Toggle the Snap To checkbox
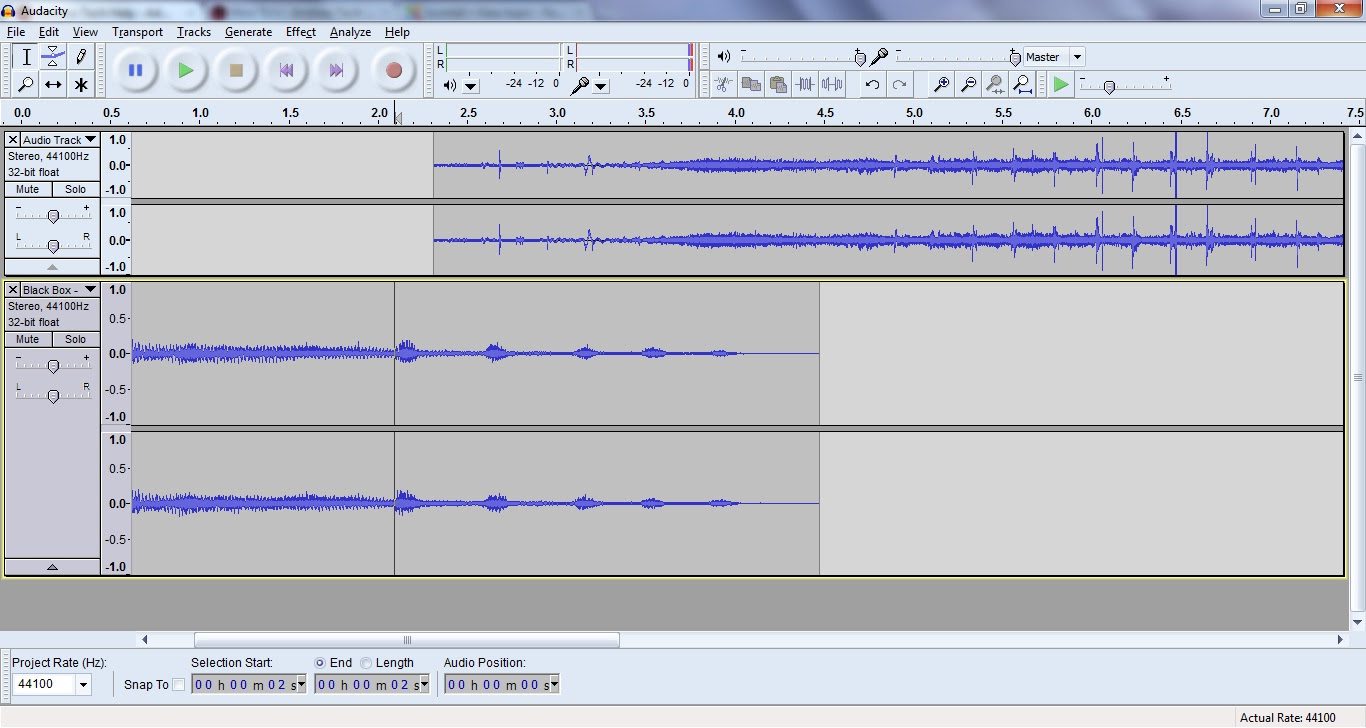This screenshot has height=728, width=1366. [179, 685]
